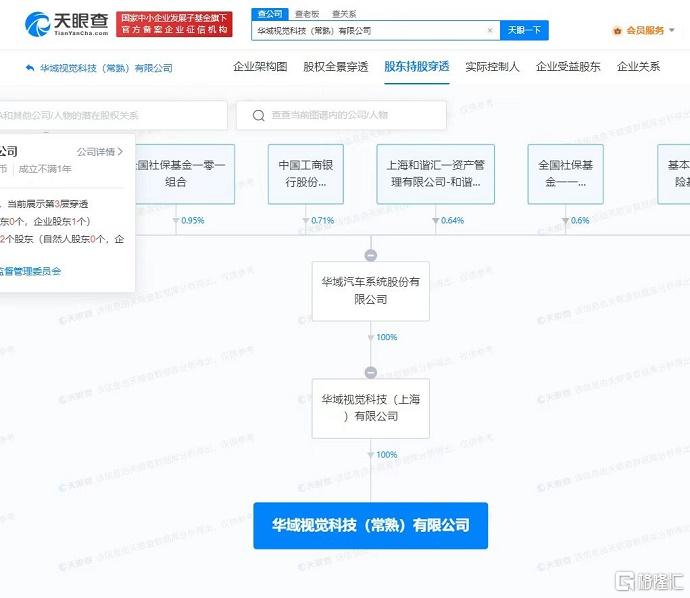
Task: Click the red 官方备案企业征信机构 banner
Action: coord(174,24)
